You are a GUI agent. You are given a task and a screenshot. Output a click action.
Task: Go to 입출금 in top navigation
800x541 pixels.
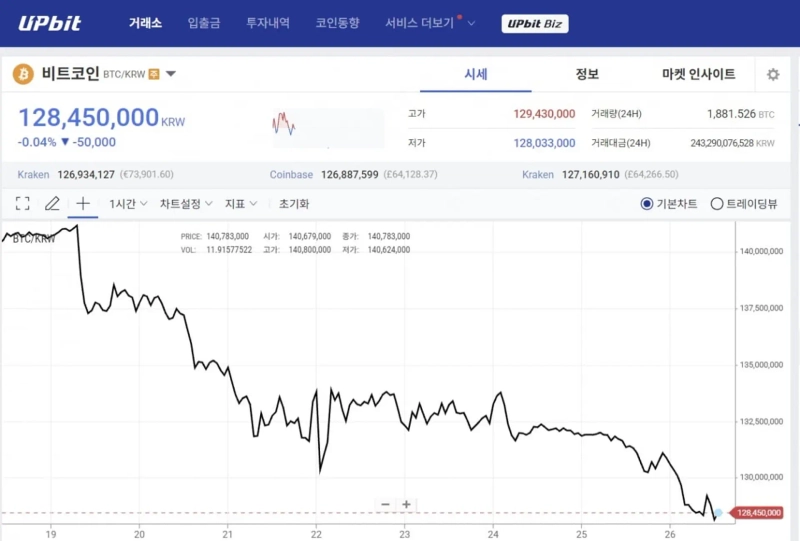coord(204,23)
